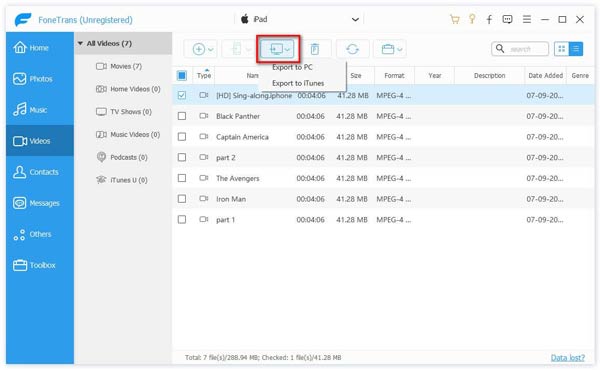Open the iPad device dropdown
The height and width of the screenshot is (370, 600).
tap(300, 19)
